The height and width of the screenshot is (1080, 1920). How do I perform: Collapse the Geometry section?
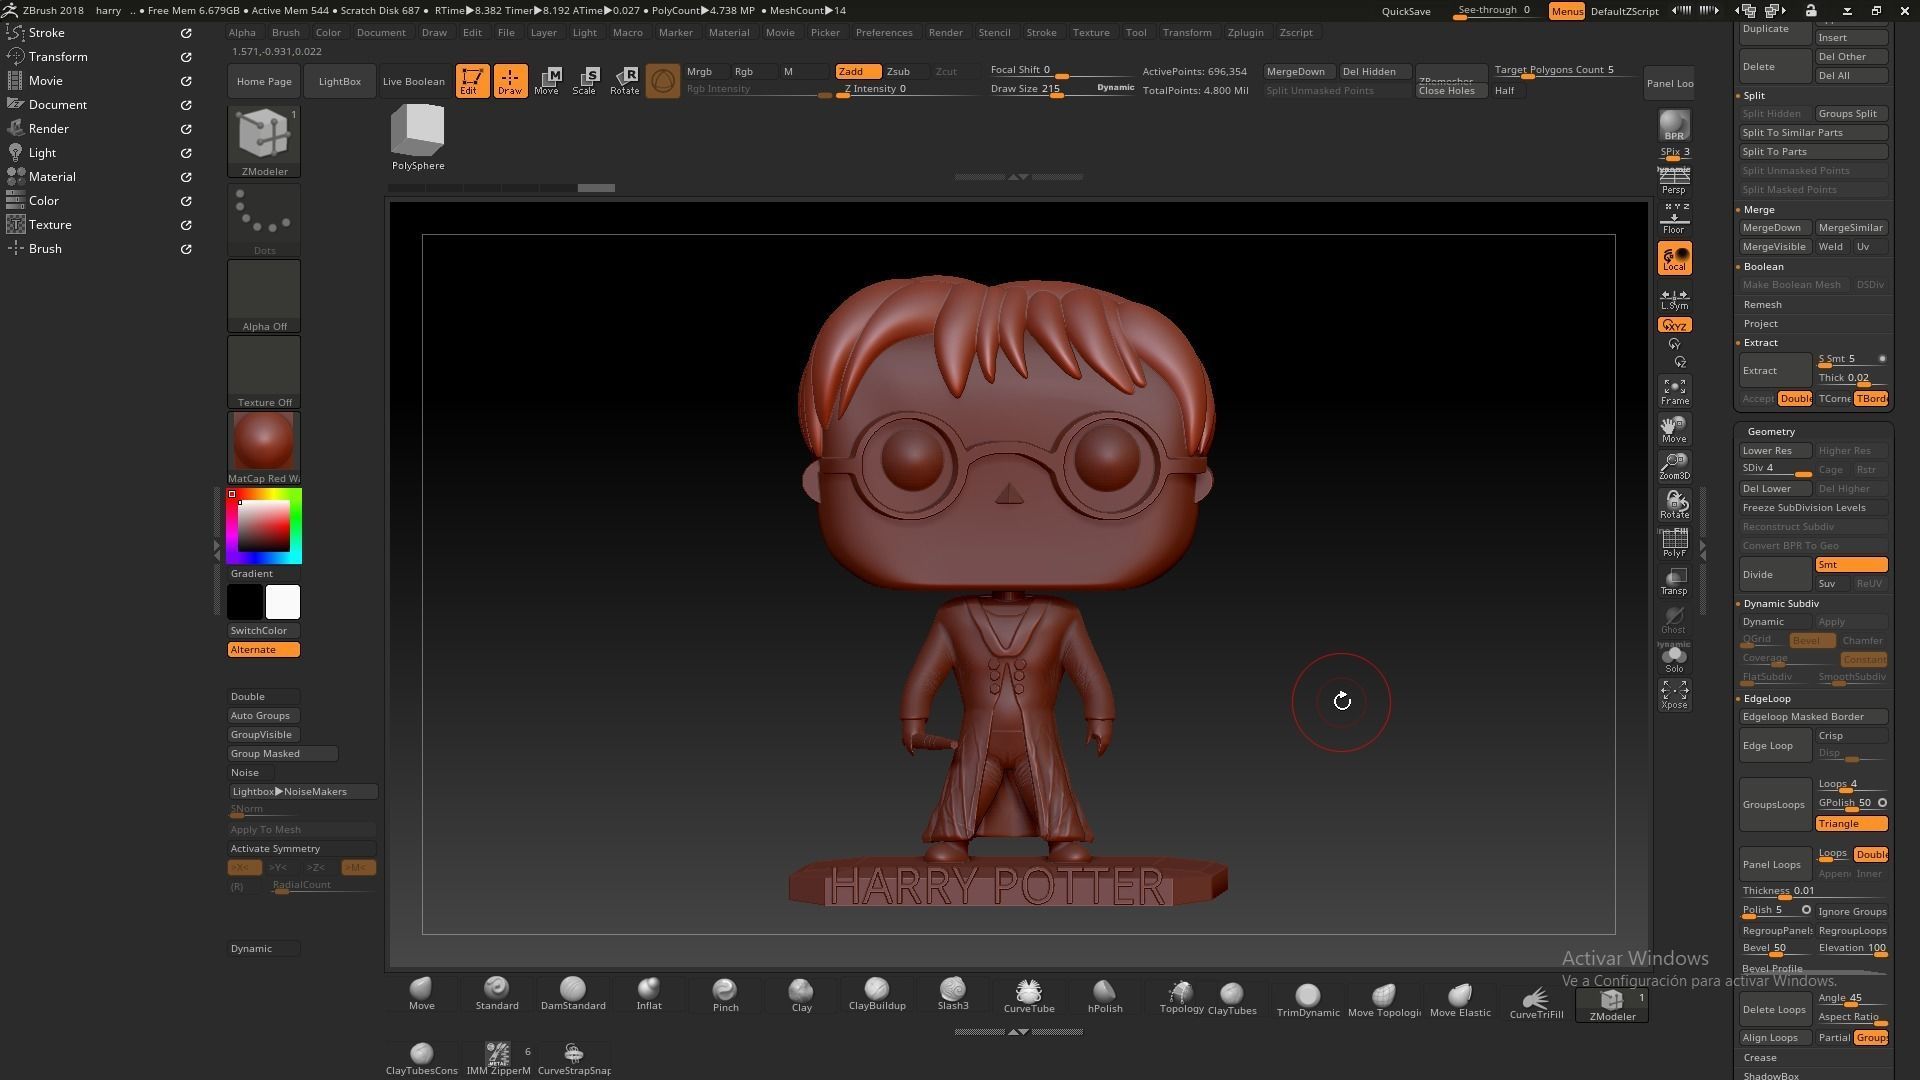[1771, 432]
